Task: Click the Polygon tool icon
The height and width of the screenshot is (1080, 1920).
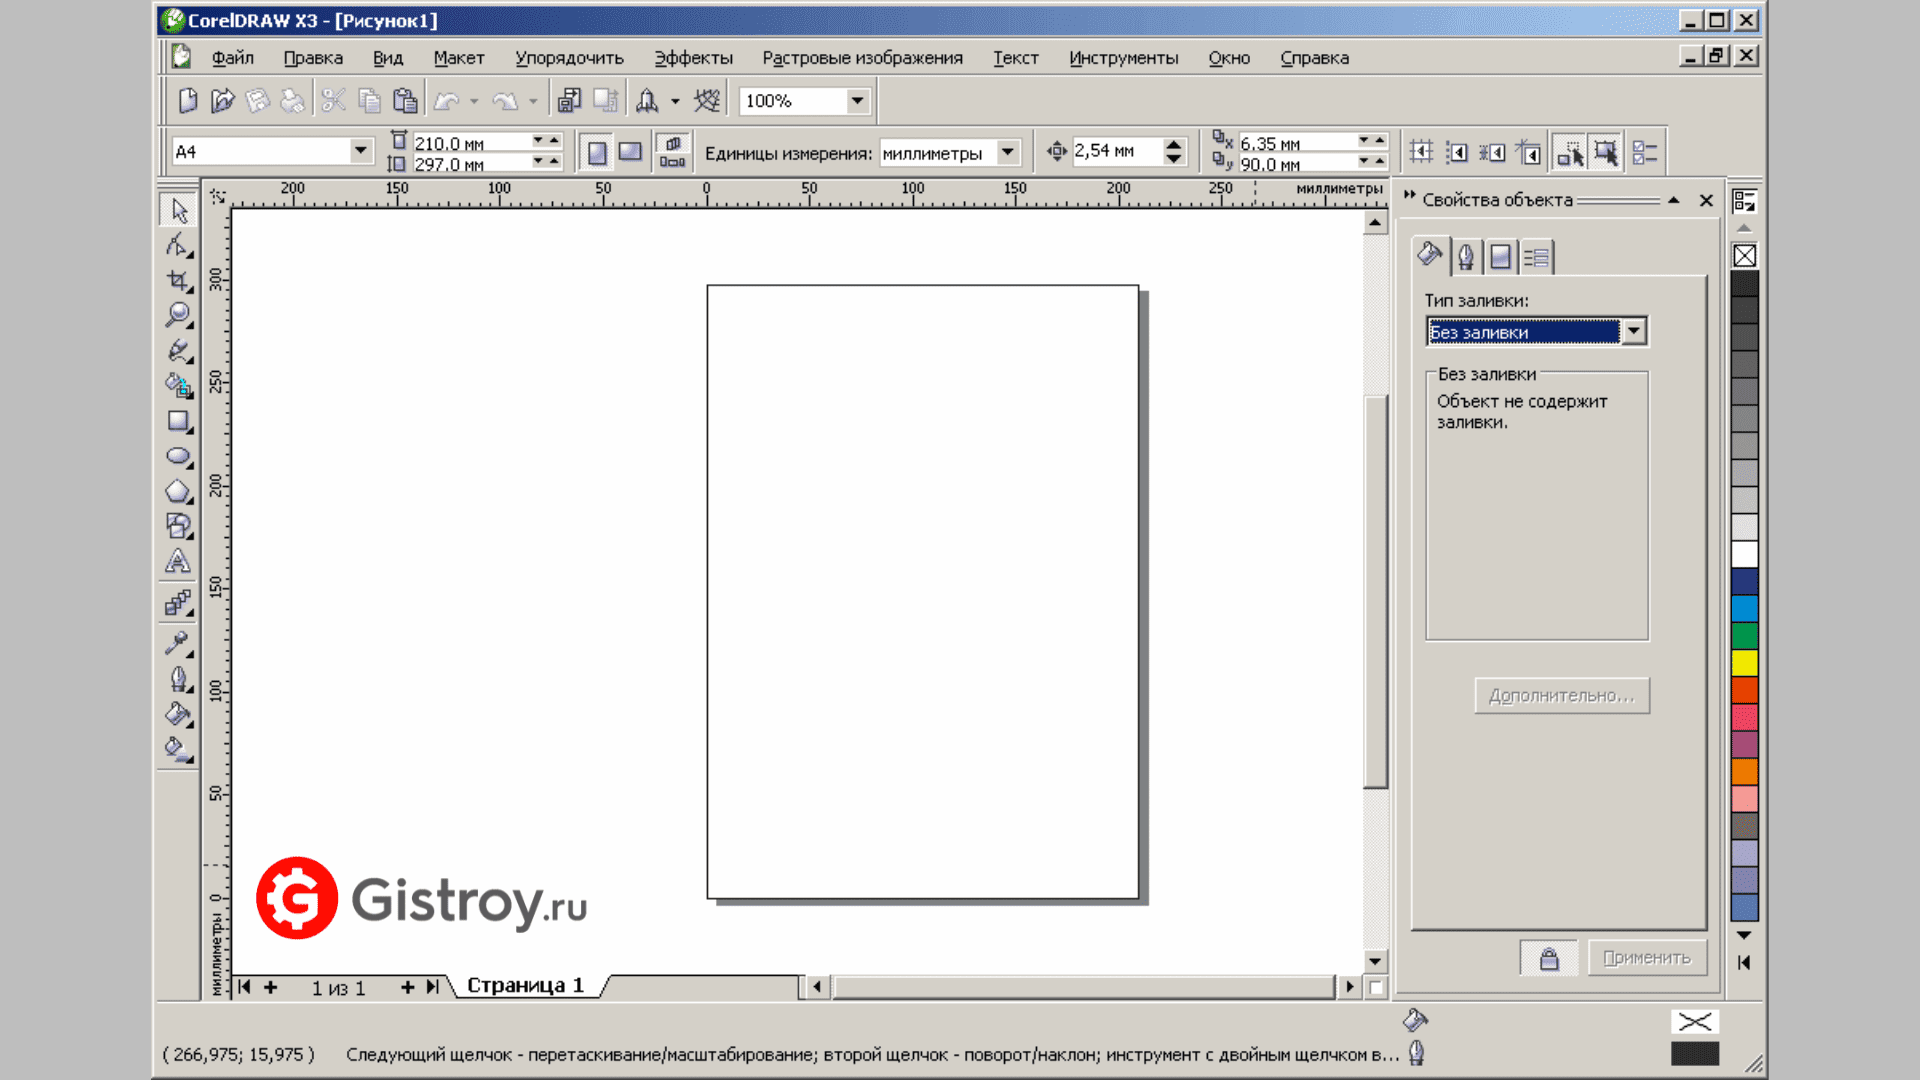Action: click(x=178, y=492)
